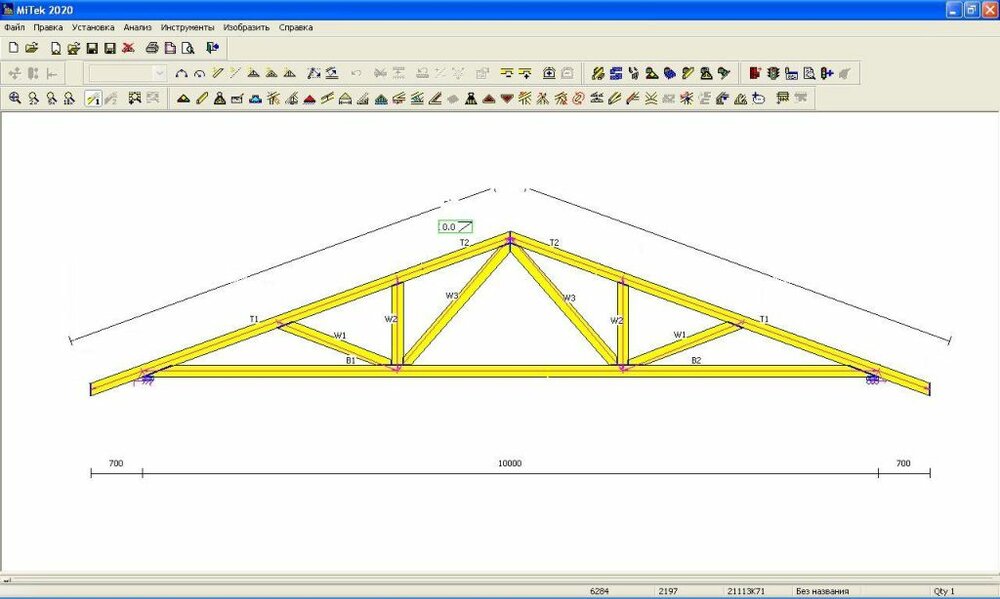Screen dimensions: 1000x599
Task: Open the Файл menu
Action: pos(14,27)
